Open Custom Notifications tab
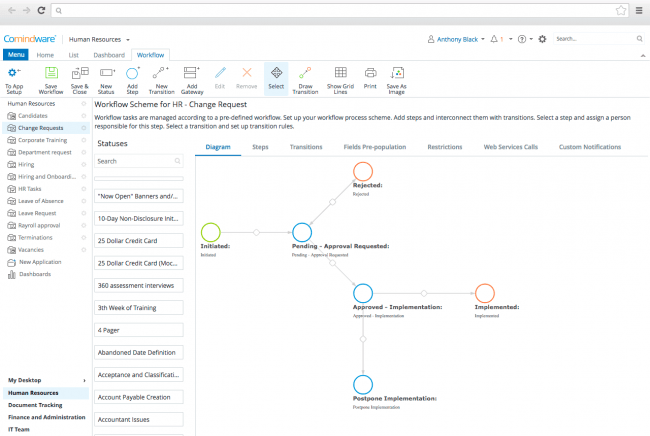 pyautogui.click(x=590, y=147)
